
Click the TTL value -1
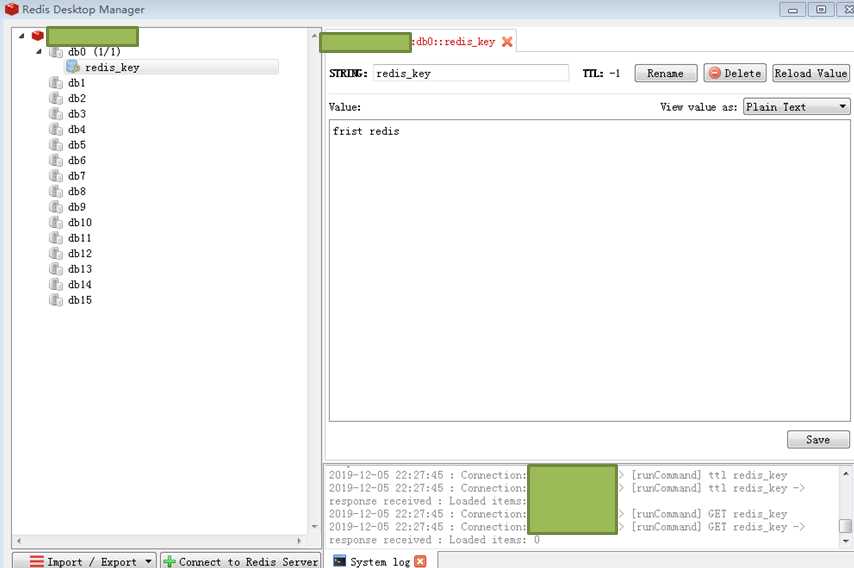pyautogui.click(x=615, y=73)
